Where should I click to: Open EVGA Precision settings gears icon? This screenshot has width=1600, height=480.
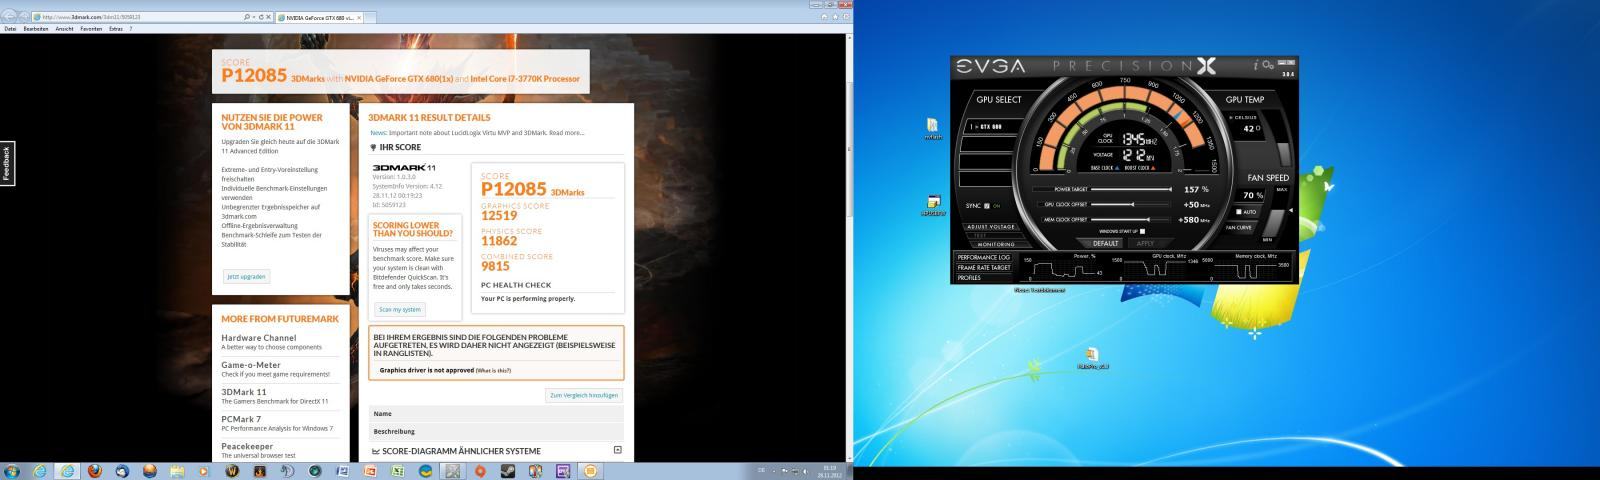[x=1267, y=65]
